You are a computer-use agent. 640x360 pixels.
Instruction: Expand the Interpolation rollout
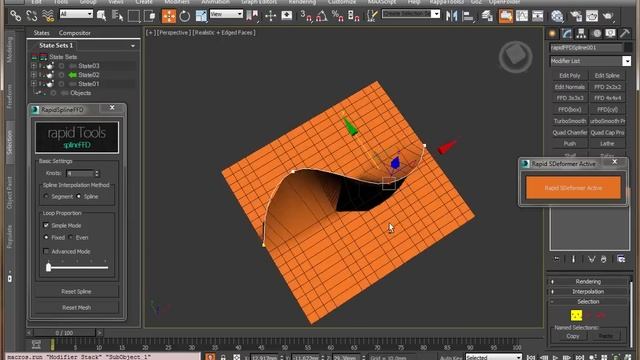pyautogui.click(x=588, y=291)
